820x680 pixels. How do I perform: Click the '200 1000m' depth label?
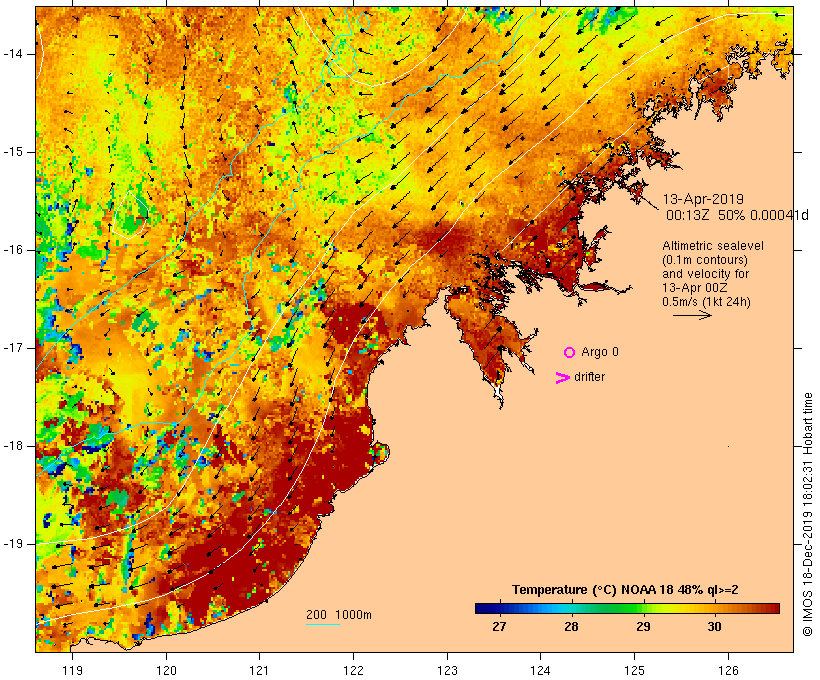339,615
